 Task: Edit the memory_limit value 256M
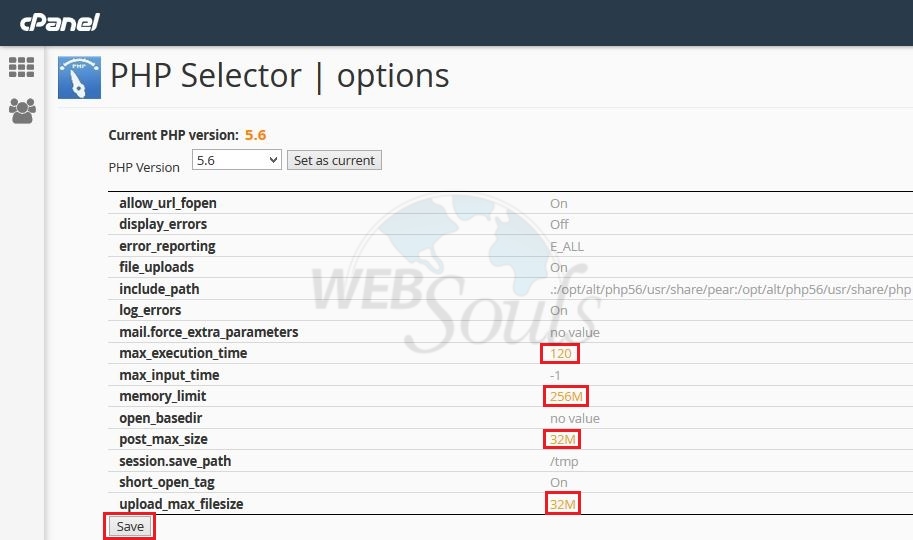(566, 397)
